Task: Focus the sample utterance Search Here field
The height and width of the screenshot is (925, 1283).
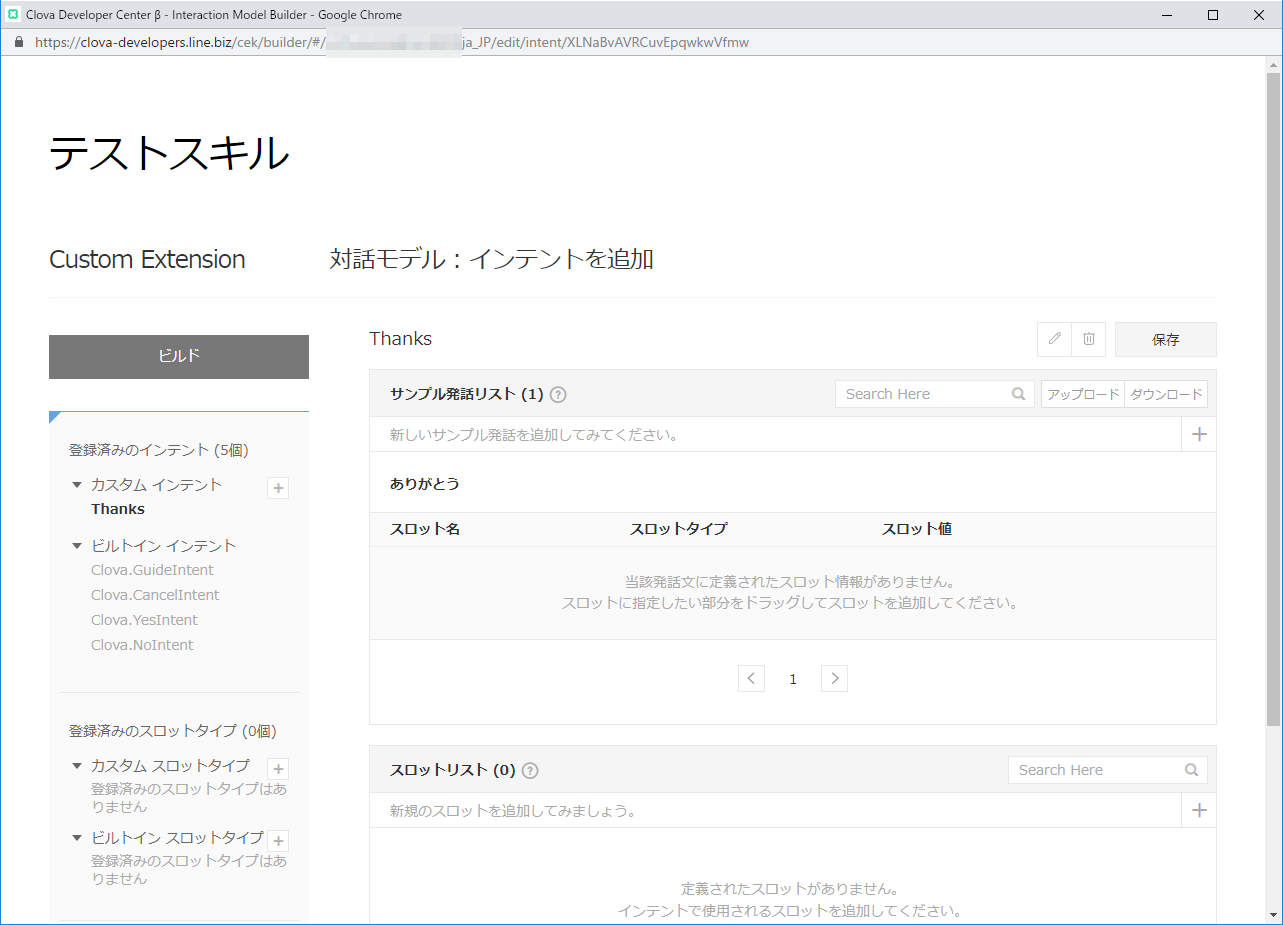Action: point(924,394)
